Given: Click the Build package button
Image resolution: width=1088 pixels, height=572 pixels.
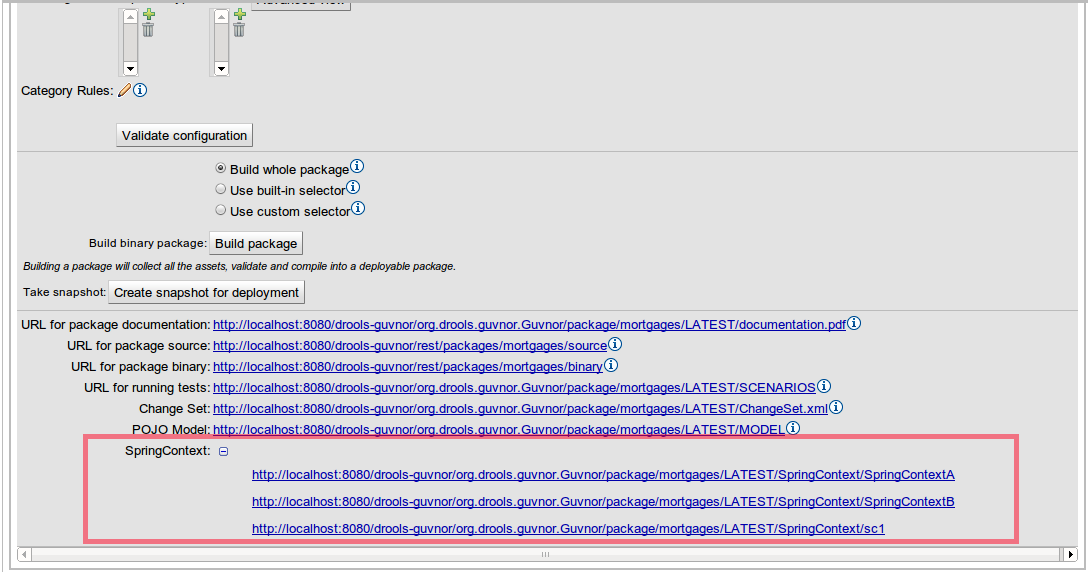Looking at the screenshot, I should pyautogui.click(x=256, y=243).
